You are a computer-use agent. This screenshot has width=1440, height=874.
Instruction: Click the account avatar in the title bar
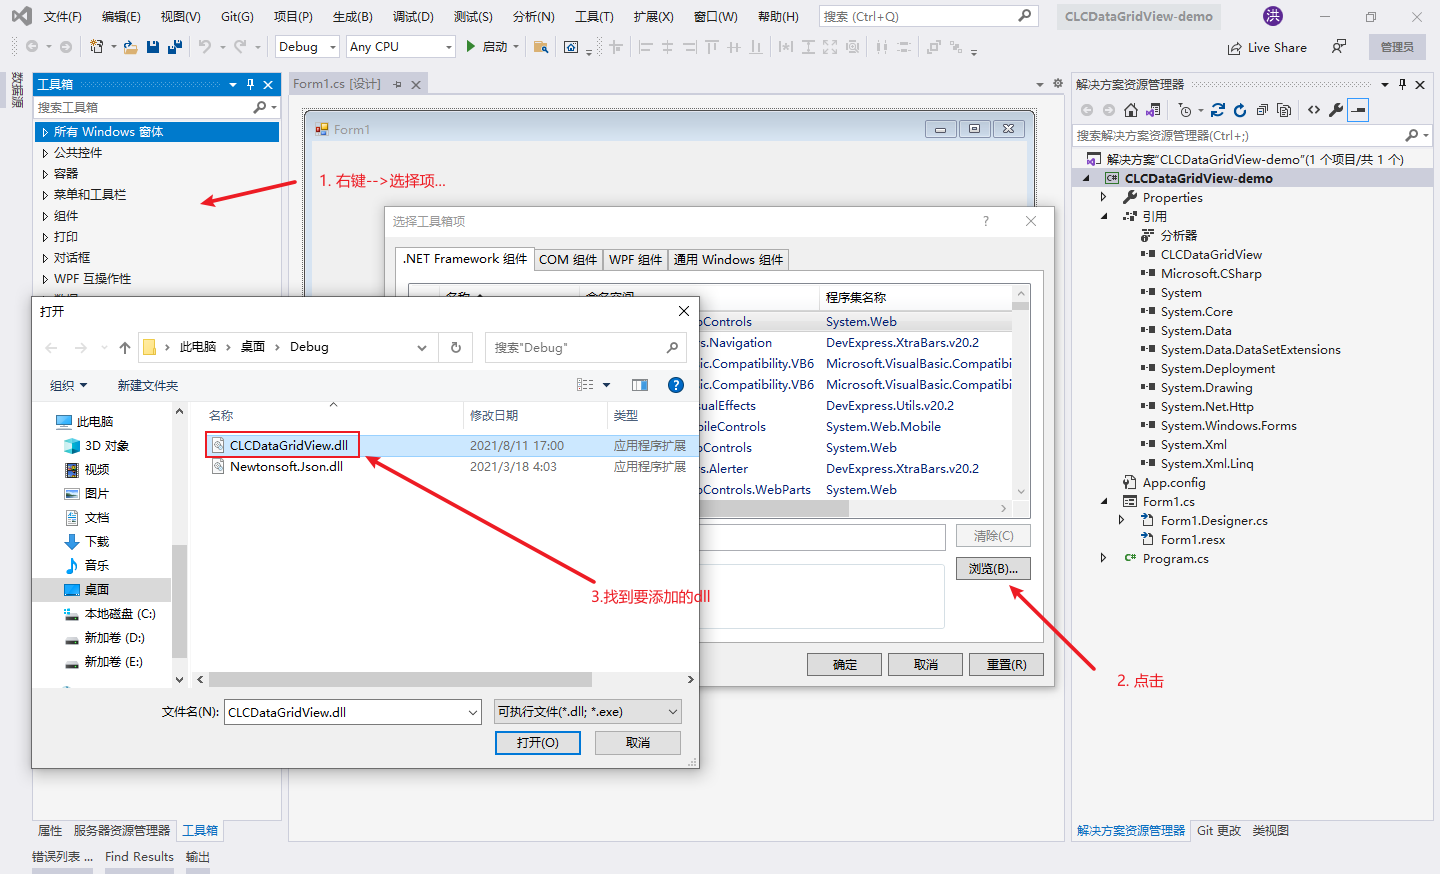tap(1273, 16)
